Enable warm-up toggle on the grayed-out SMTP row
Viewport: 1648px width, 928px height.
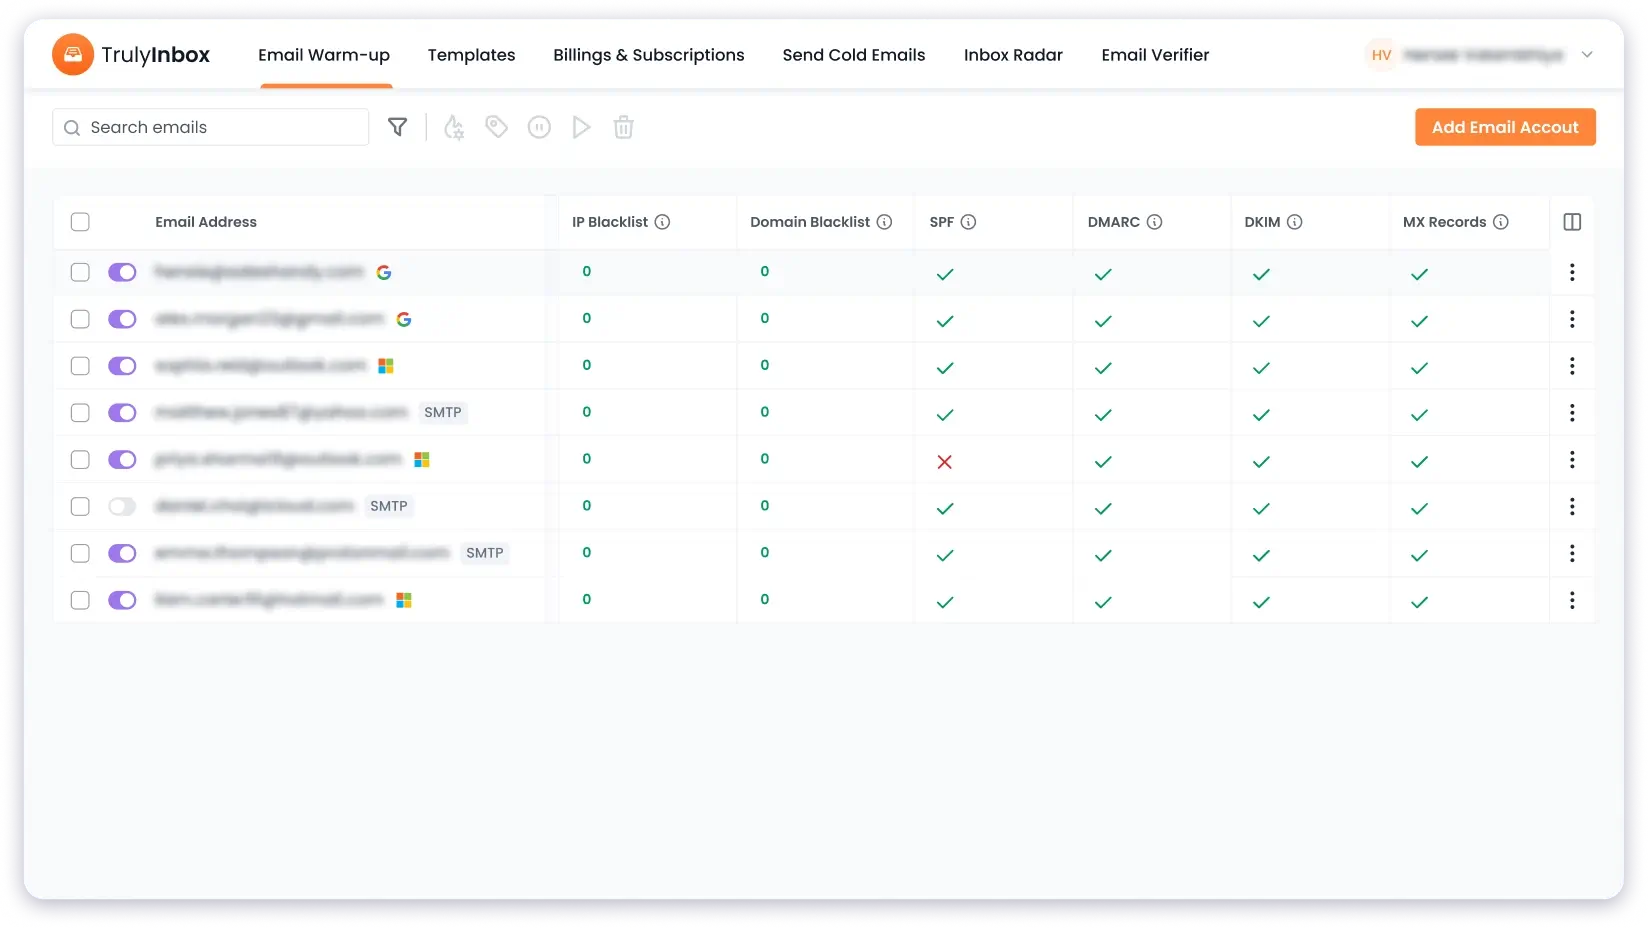coord(122,506)
